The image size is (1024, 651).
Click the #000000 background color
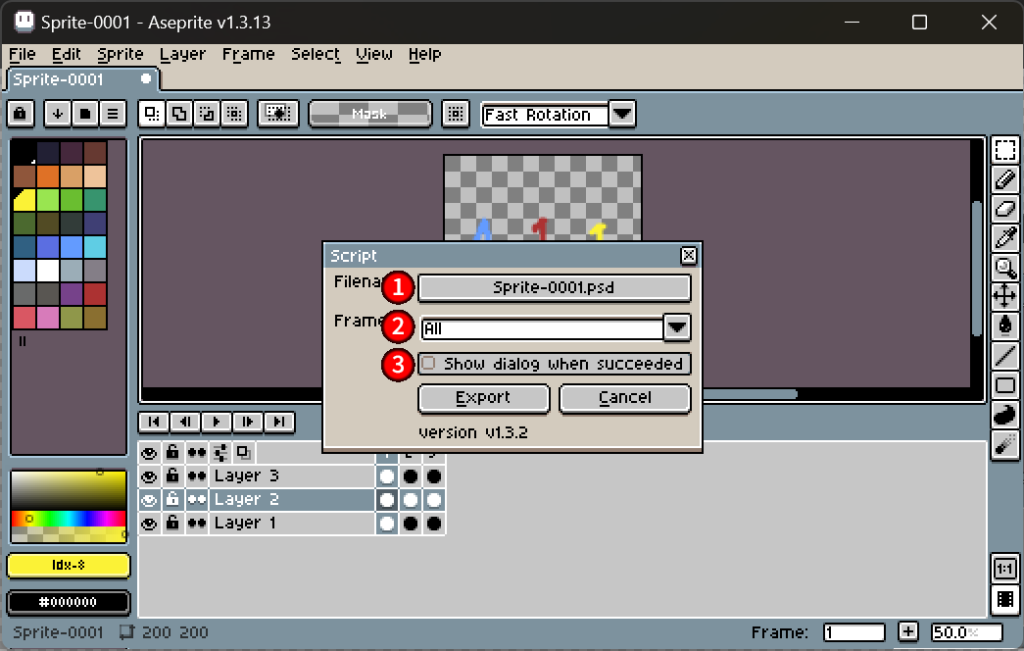tap(69, 602)
